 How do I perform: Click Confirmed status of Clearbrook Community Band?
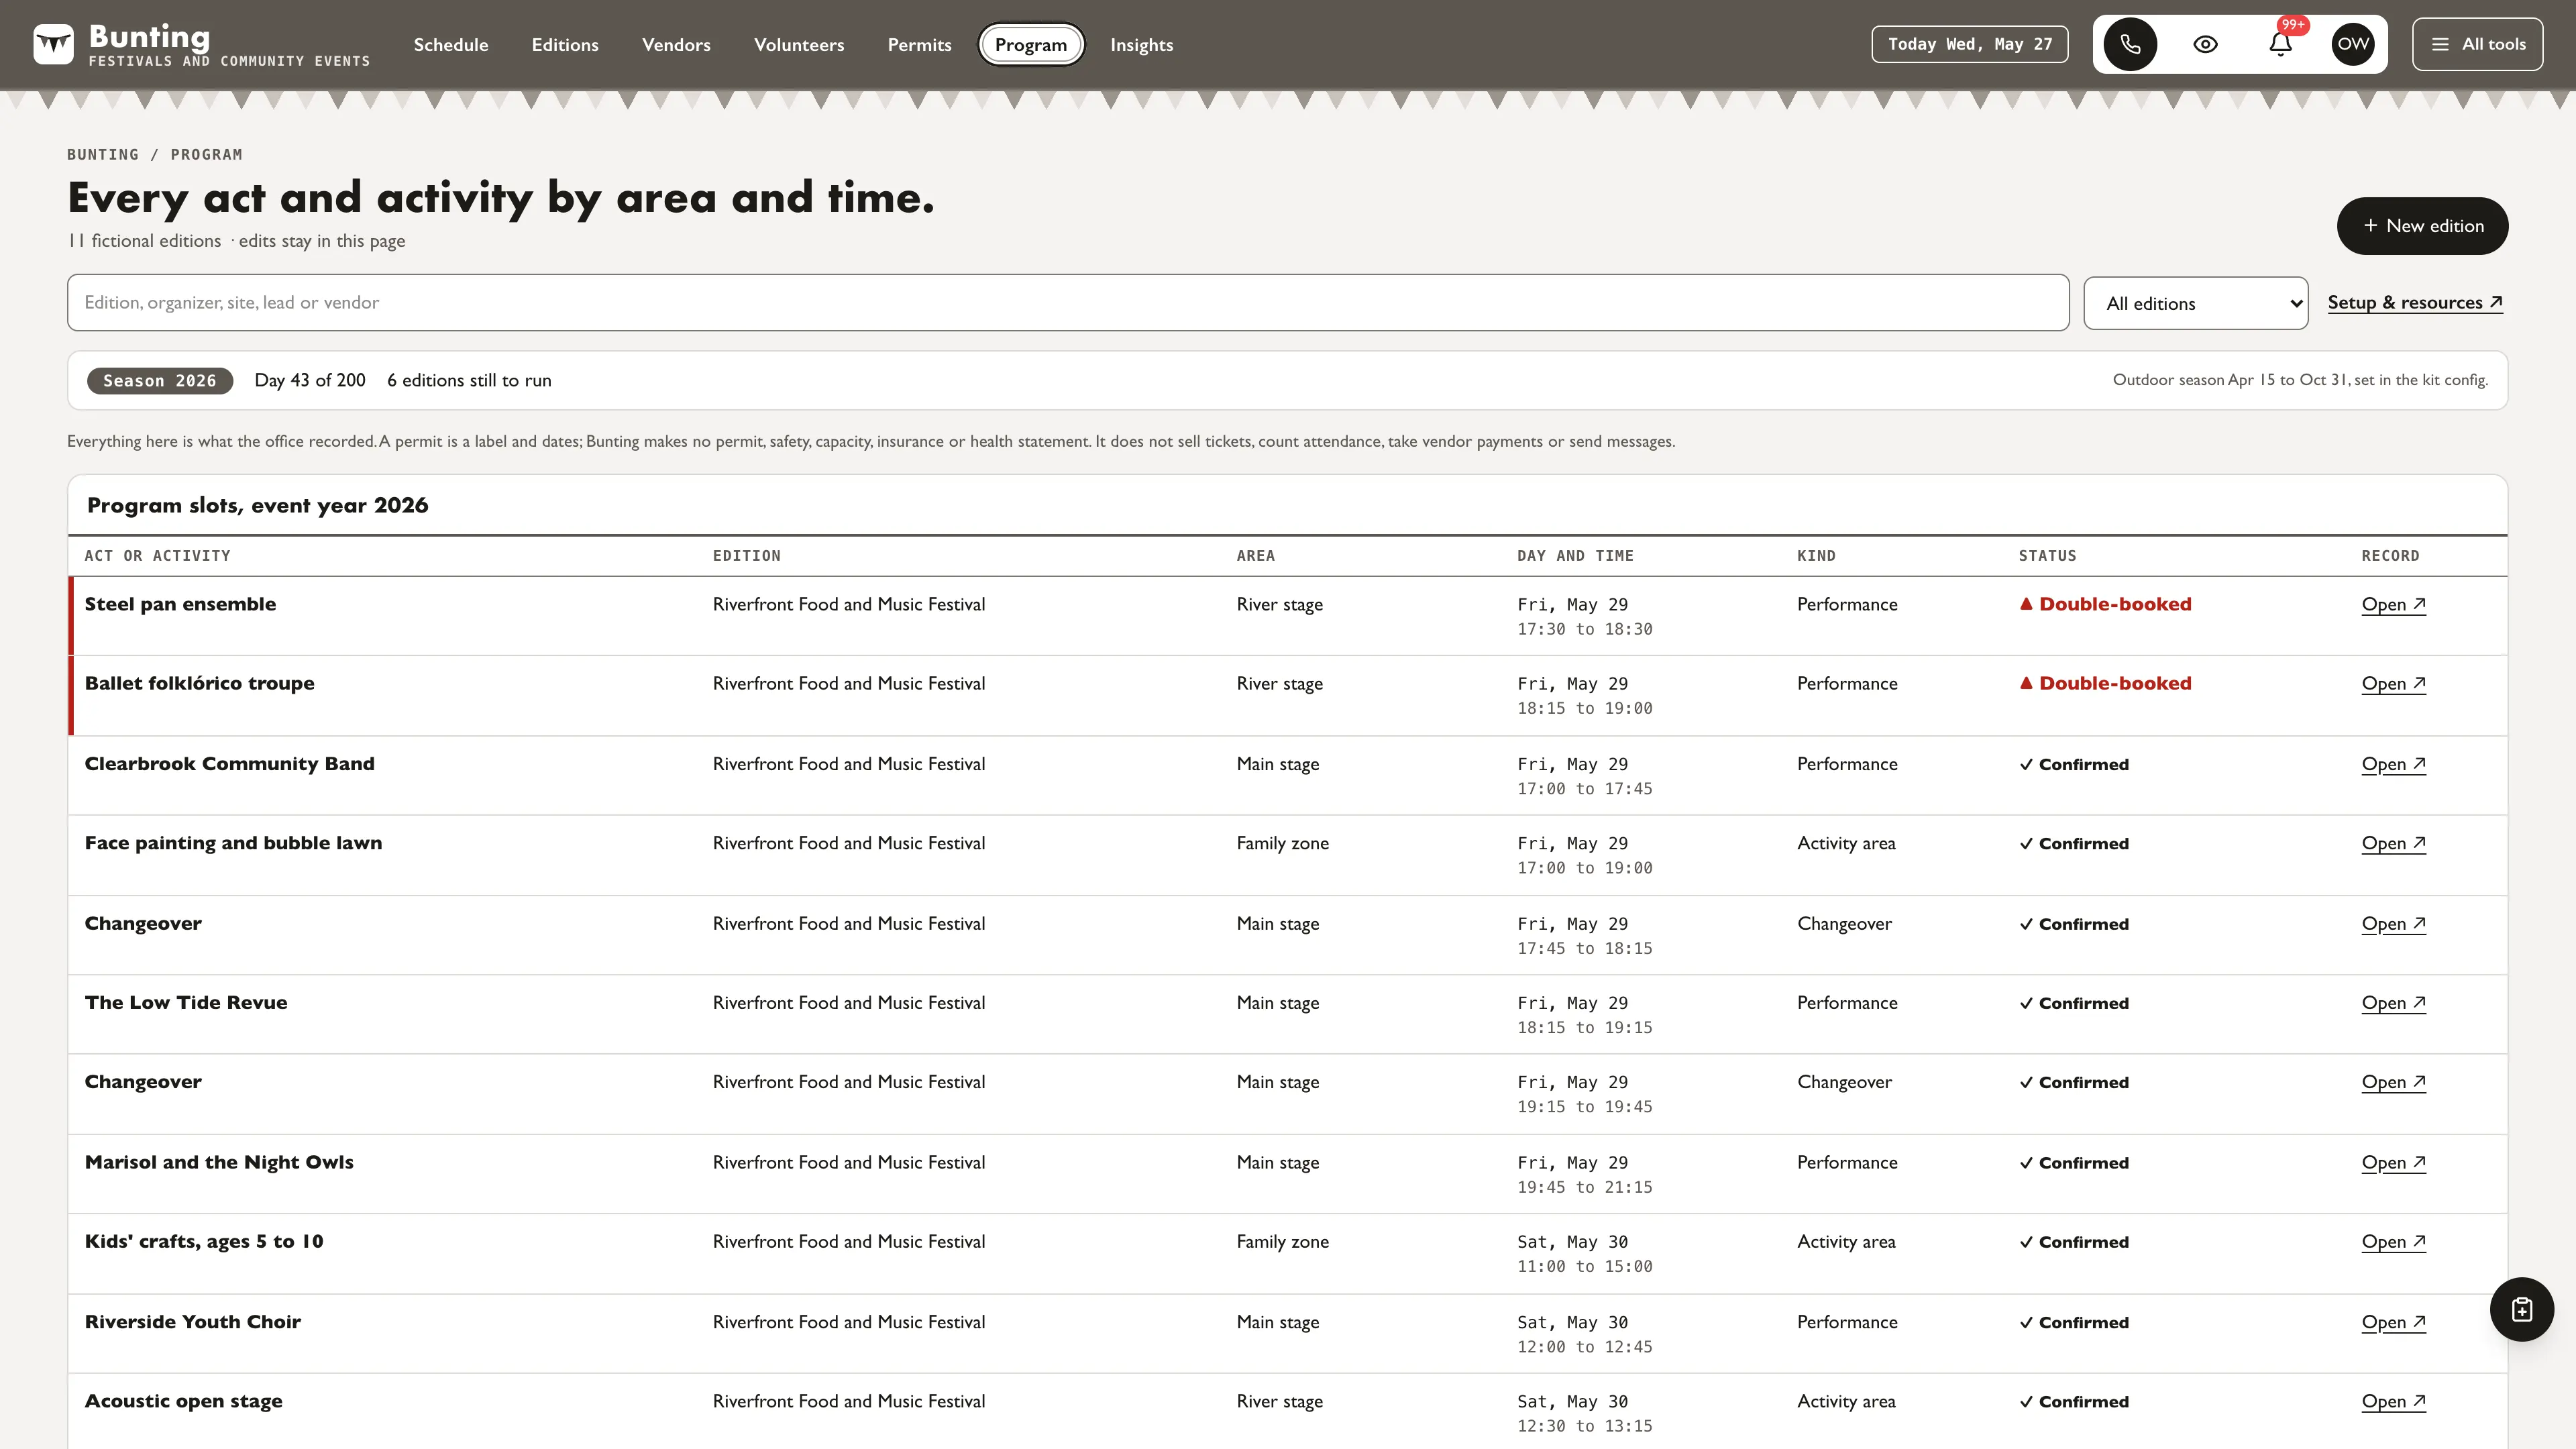pos(2074,764)
